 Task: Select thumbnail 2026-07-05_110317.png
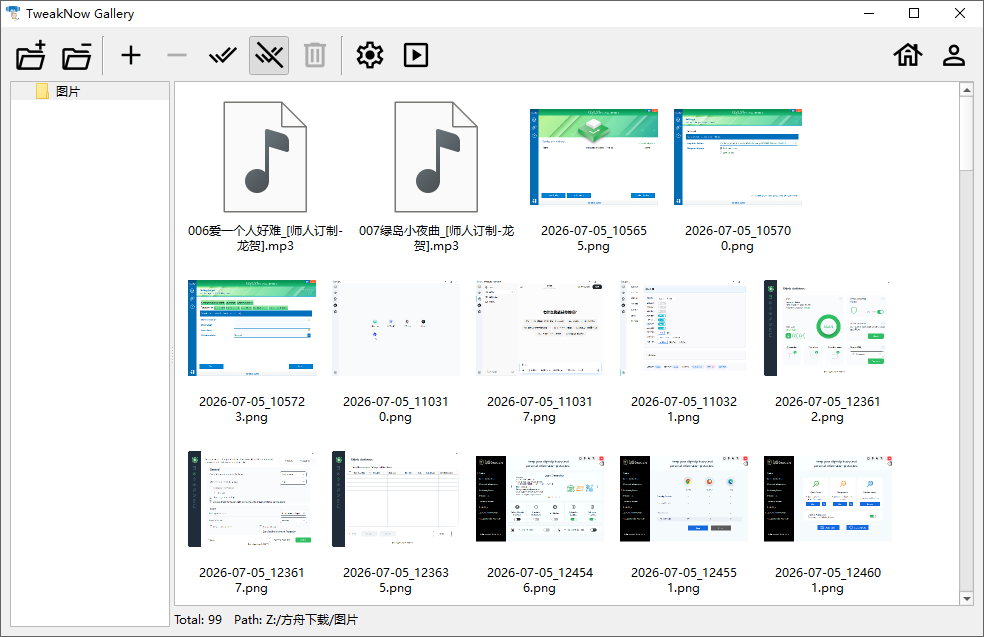coord(540,328)
